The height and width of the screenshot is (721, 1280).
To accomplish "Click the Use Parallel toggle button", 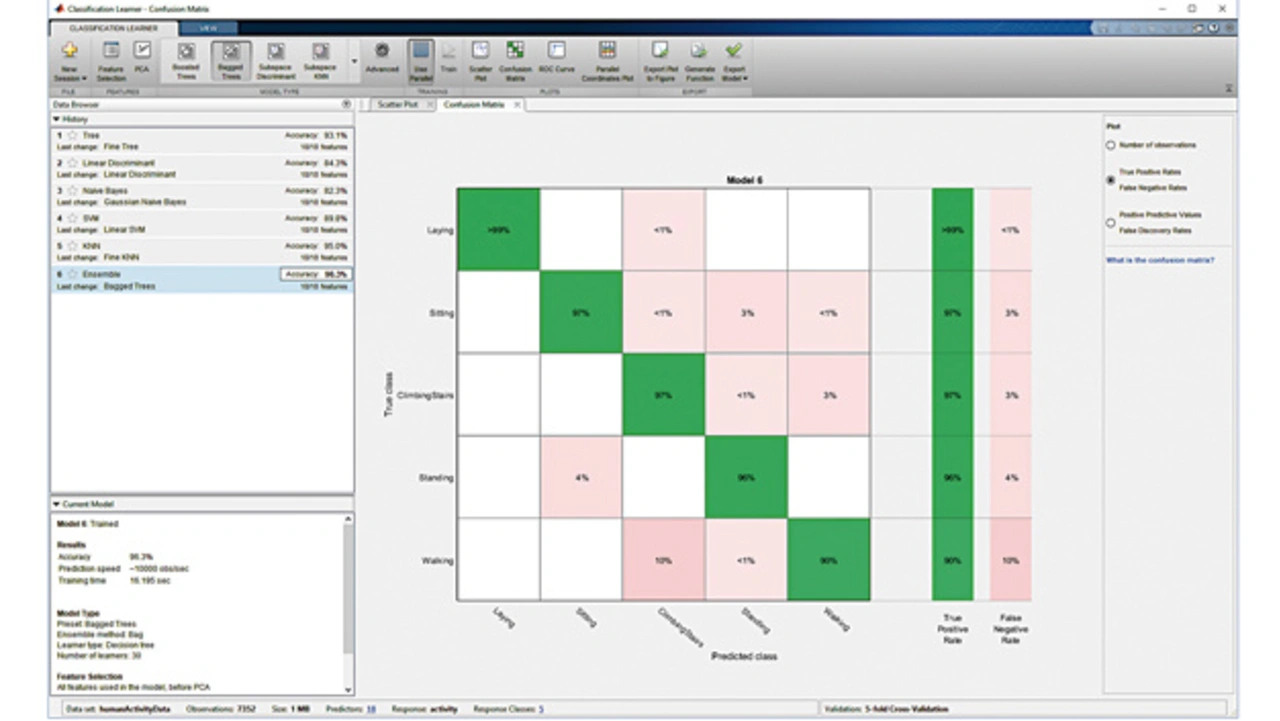I will 420,59.
